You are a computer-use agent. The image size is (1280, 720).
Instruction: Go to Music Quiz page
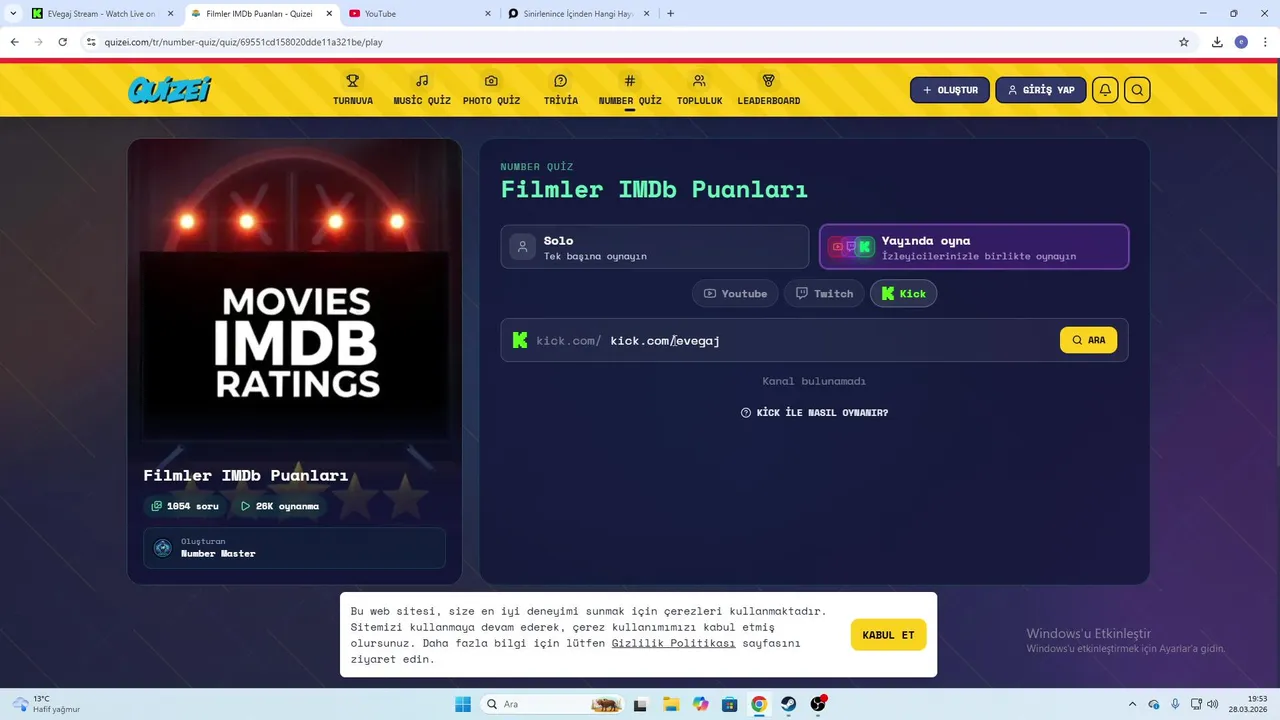tap(422, 89)
